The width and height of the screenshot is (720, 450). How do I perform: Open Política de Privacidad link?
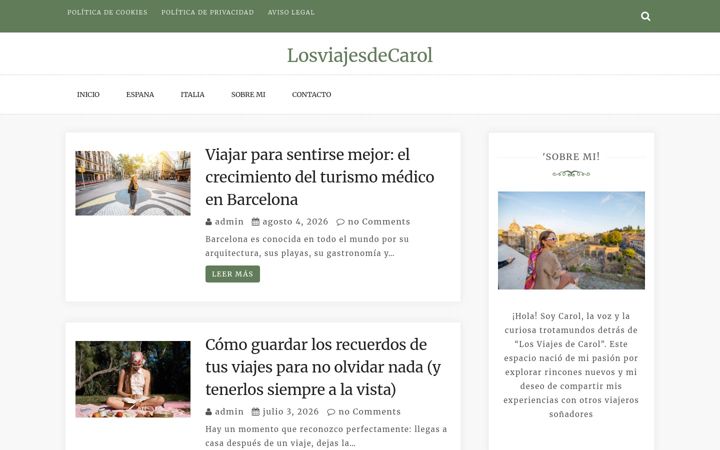(x=208, y=12)
